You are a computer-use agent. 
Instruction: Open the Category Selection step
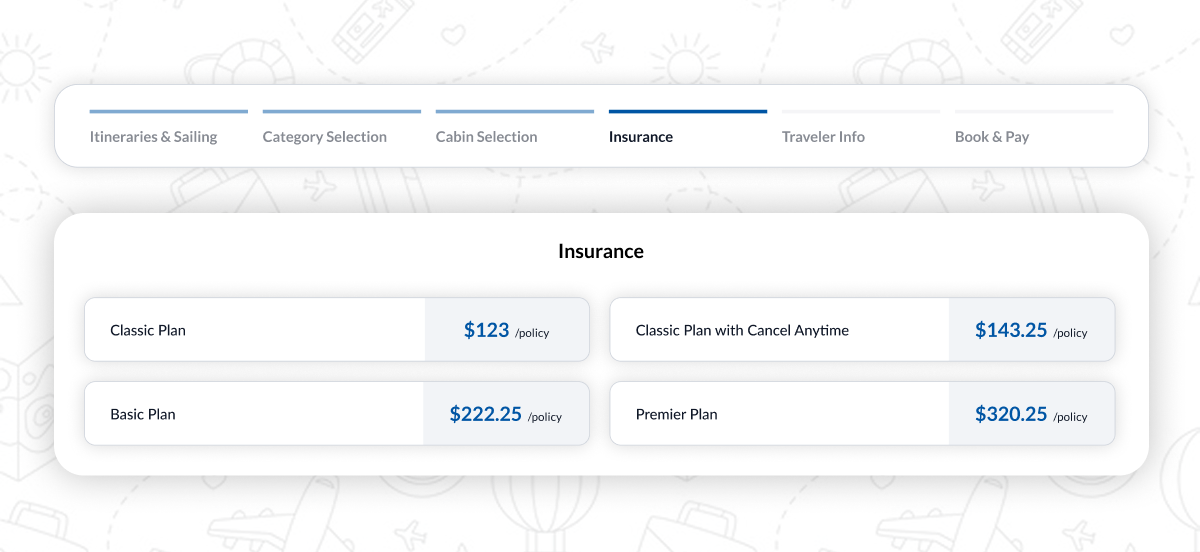pos(324,137)
